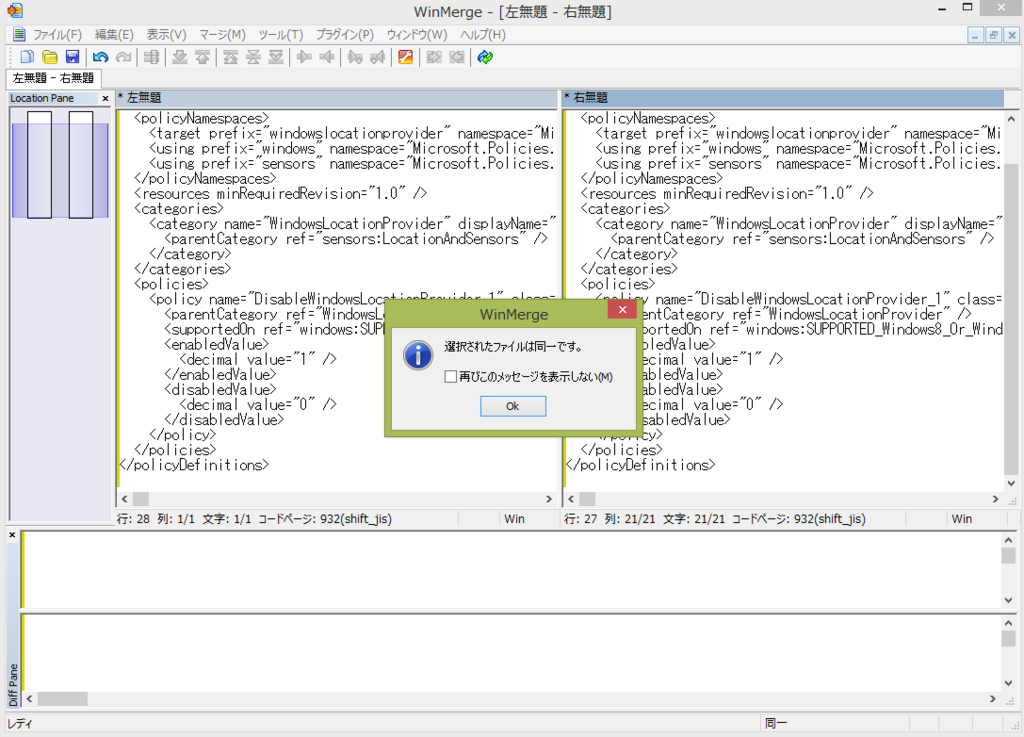Click left status text 行: 28 列: 1/1
Screen dimensions: 1024x737
point(155,519)
